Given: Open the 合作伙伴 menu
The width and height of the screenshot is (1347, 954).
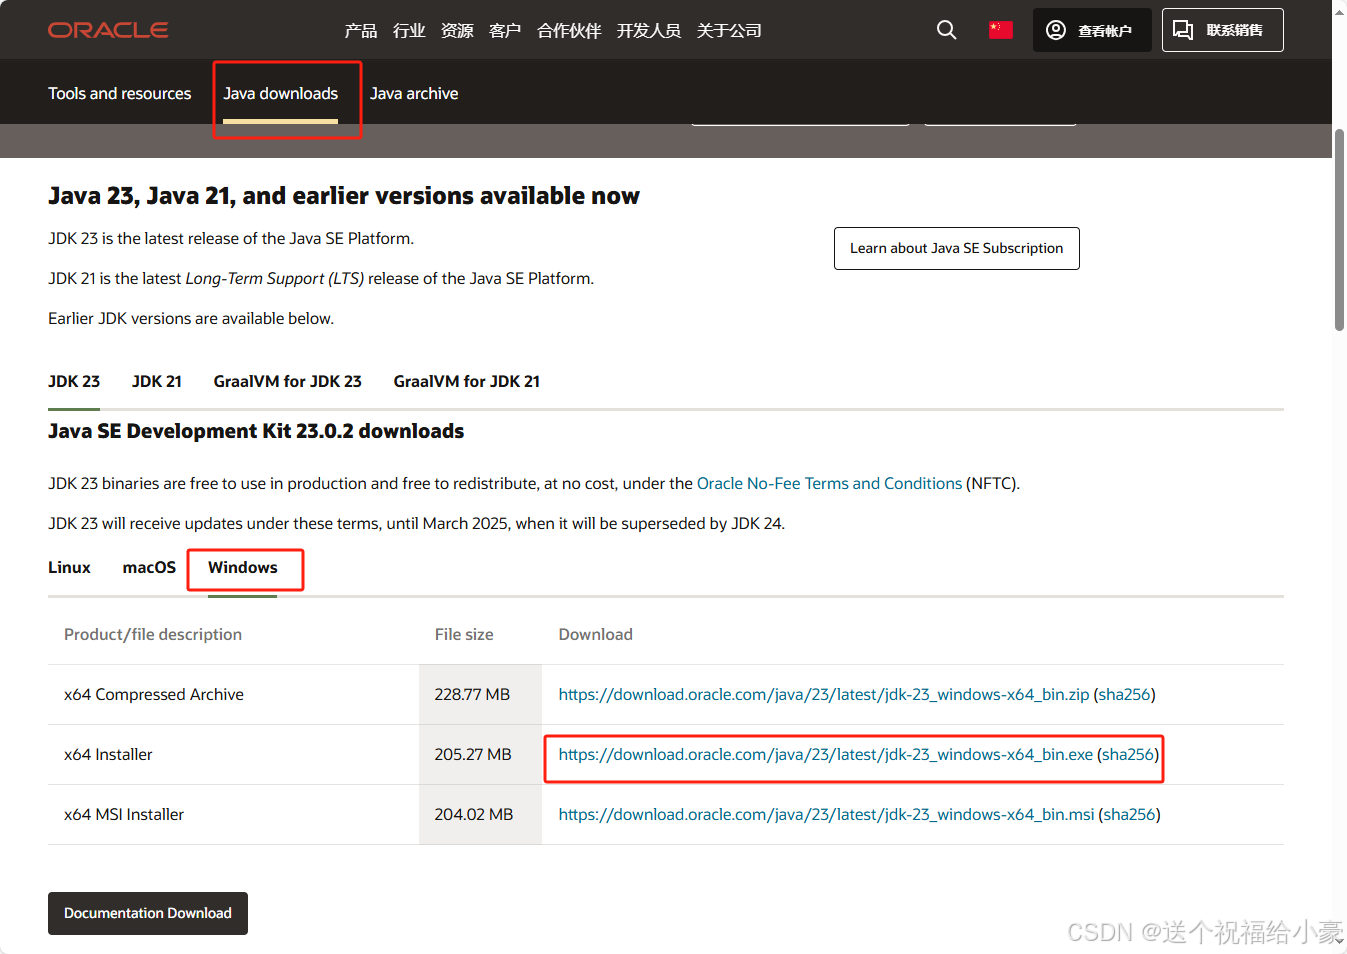Looking at the screenshot, I should tap(569, 31).
